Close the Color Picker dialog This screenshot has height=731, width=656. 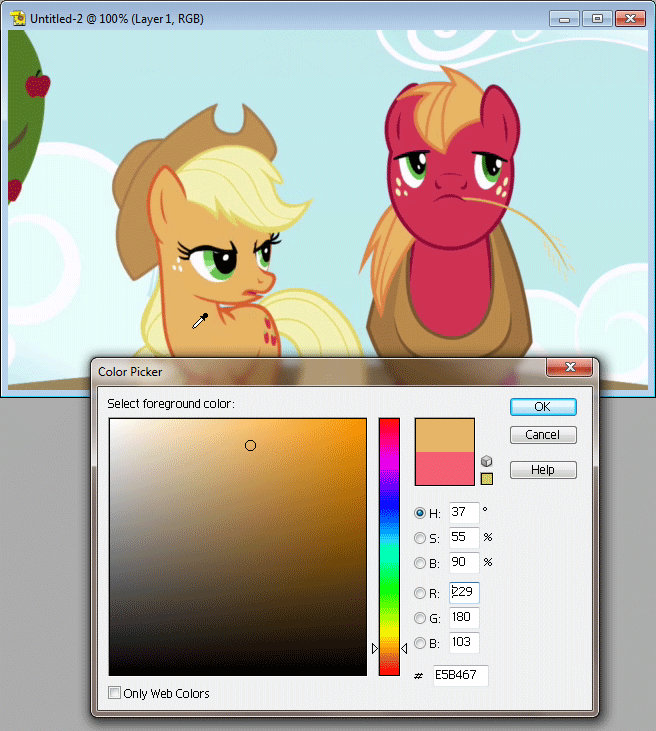point(569,367)
